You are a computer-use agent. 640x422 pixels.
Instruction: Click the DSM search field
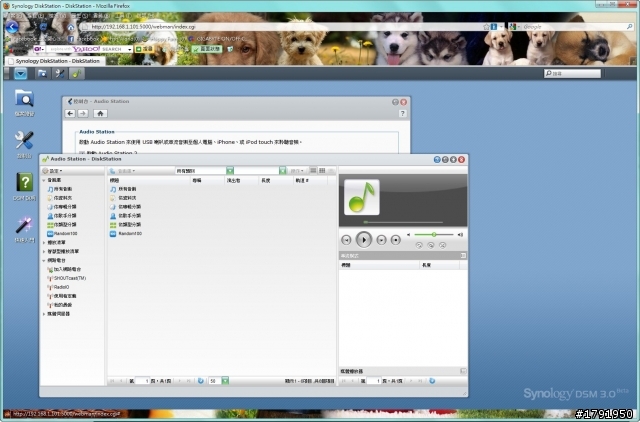tap(572, 73)
